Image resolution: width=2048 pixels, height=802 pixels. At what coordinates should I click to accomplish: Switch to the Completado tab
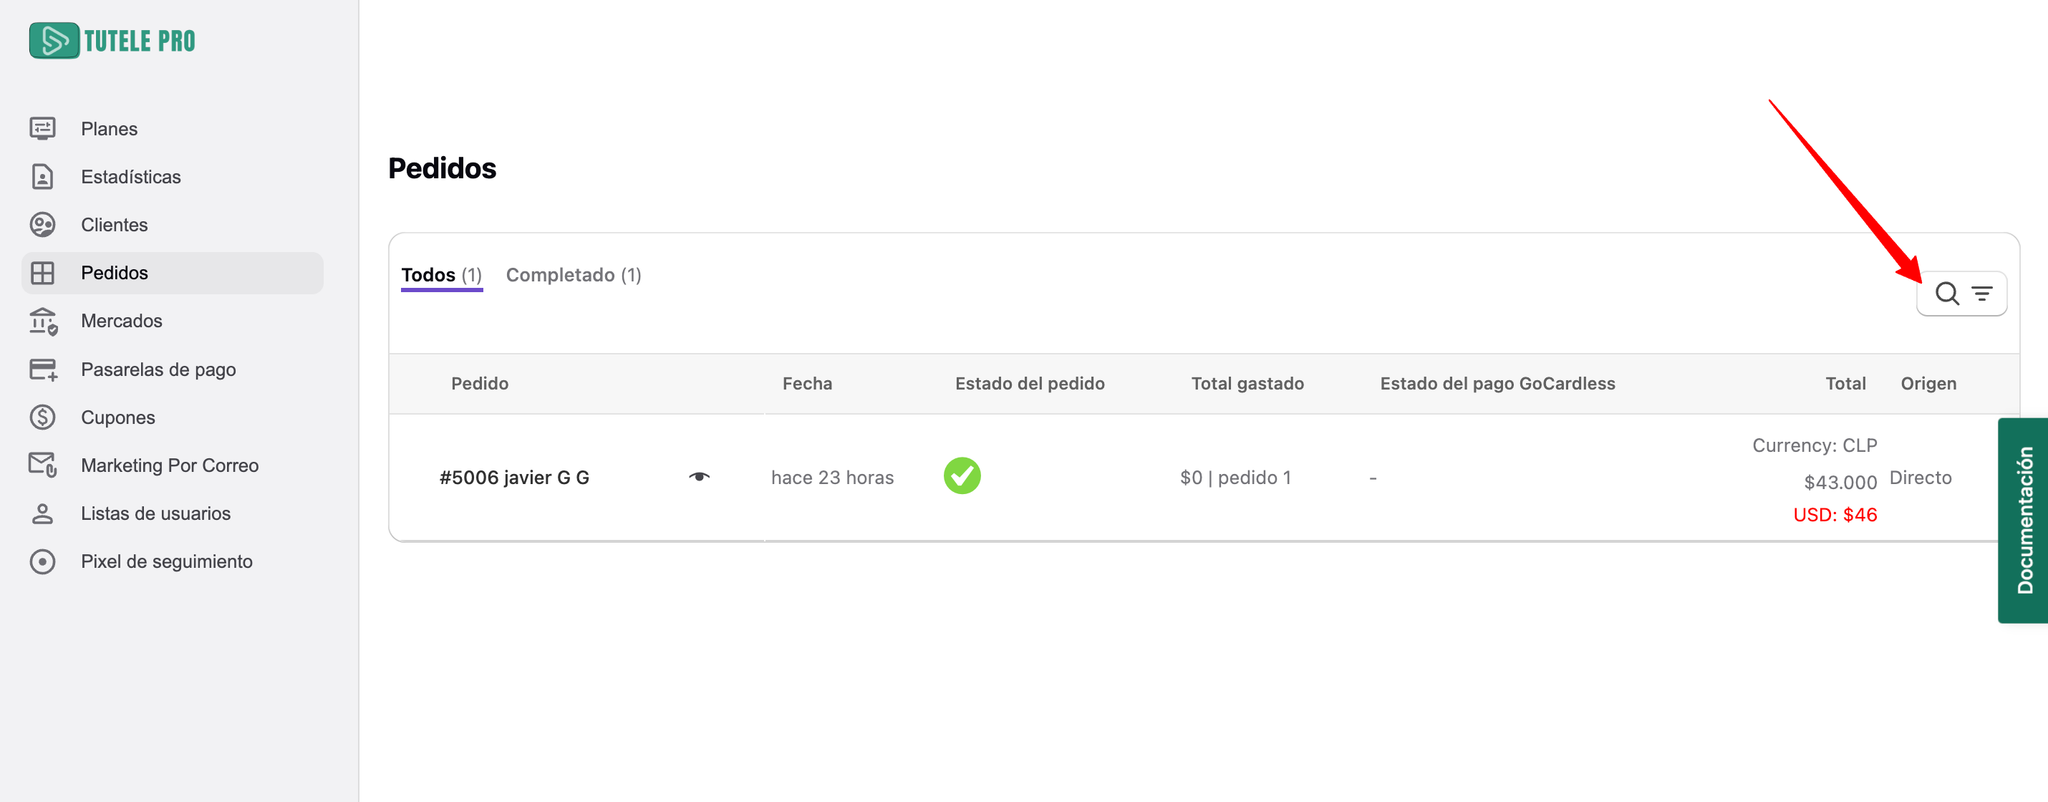(573, 275)
